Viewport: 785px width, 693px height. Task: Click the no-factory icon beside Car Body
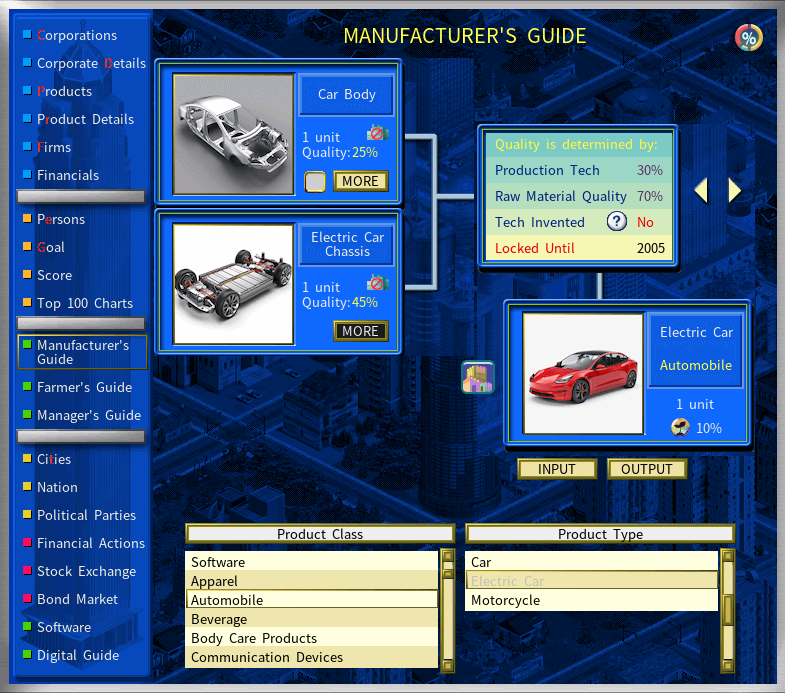pos(377,133)
